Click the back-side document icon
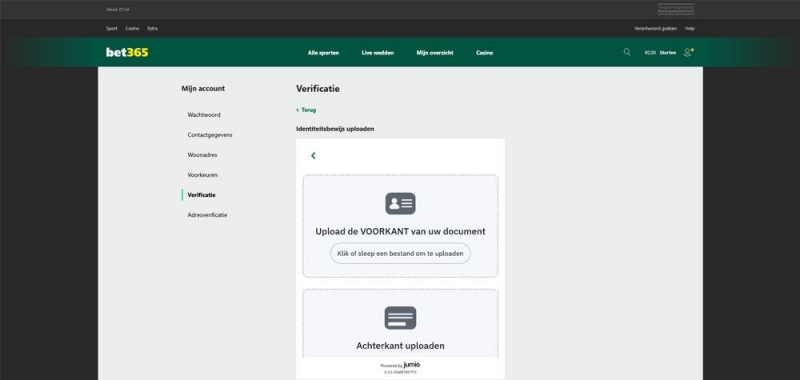This screenshot has height=380, width=800. pyautogui.click(x=400, y=318)
